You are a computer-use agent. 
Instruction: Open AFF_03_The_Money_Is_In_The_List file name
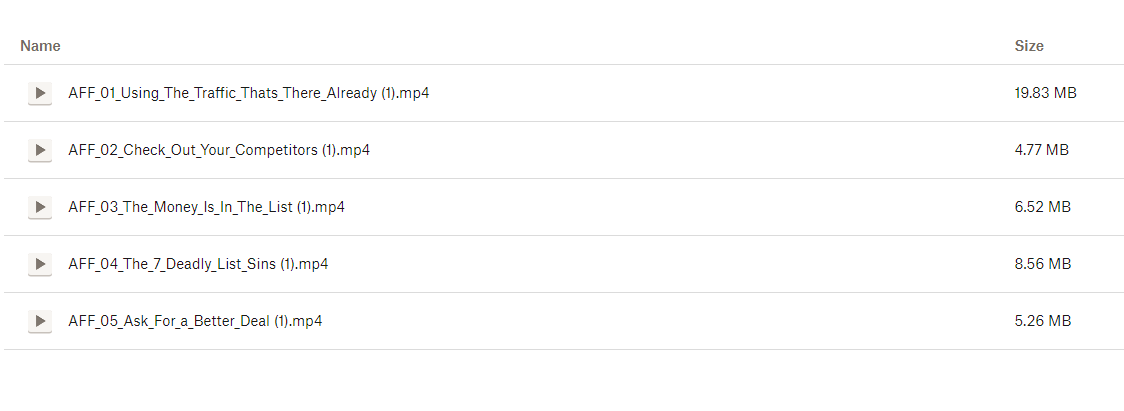click(x=207, y=207)
